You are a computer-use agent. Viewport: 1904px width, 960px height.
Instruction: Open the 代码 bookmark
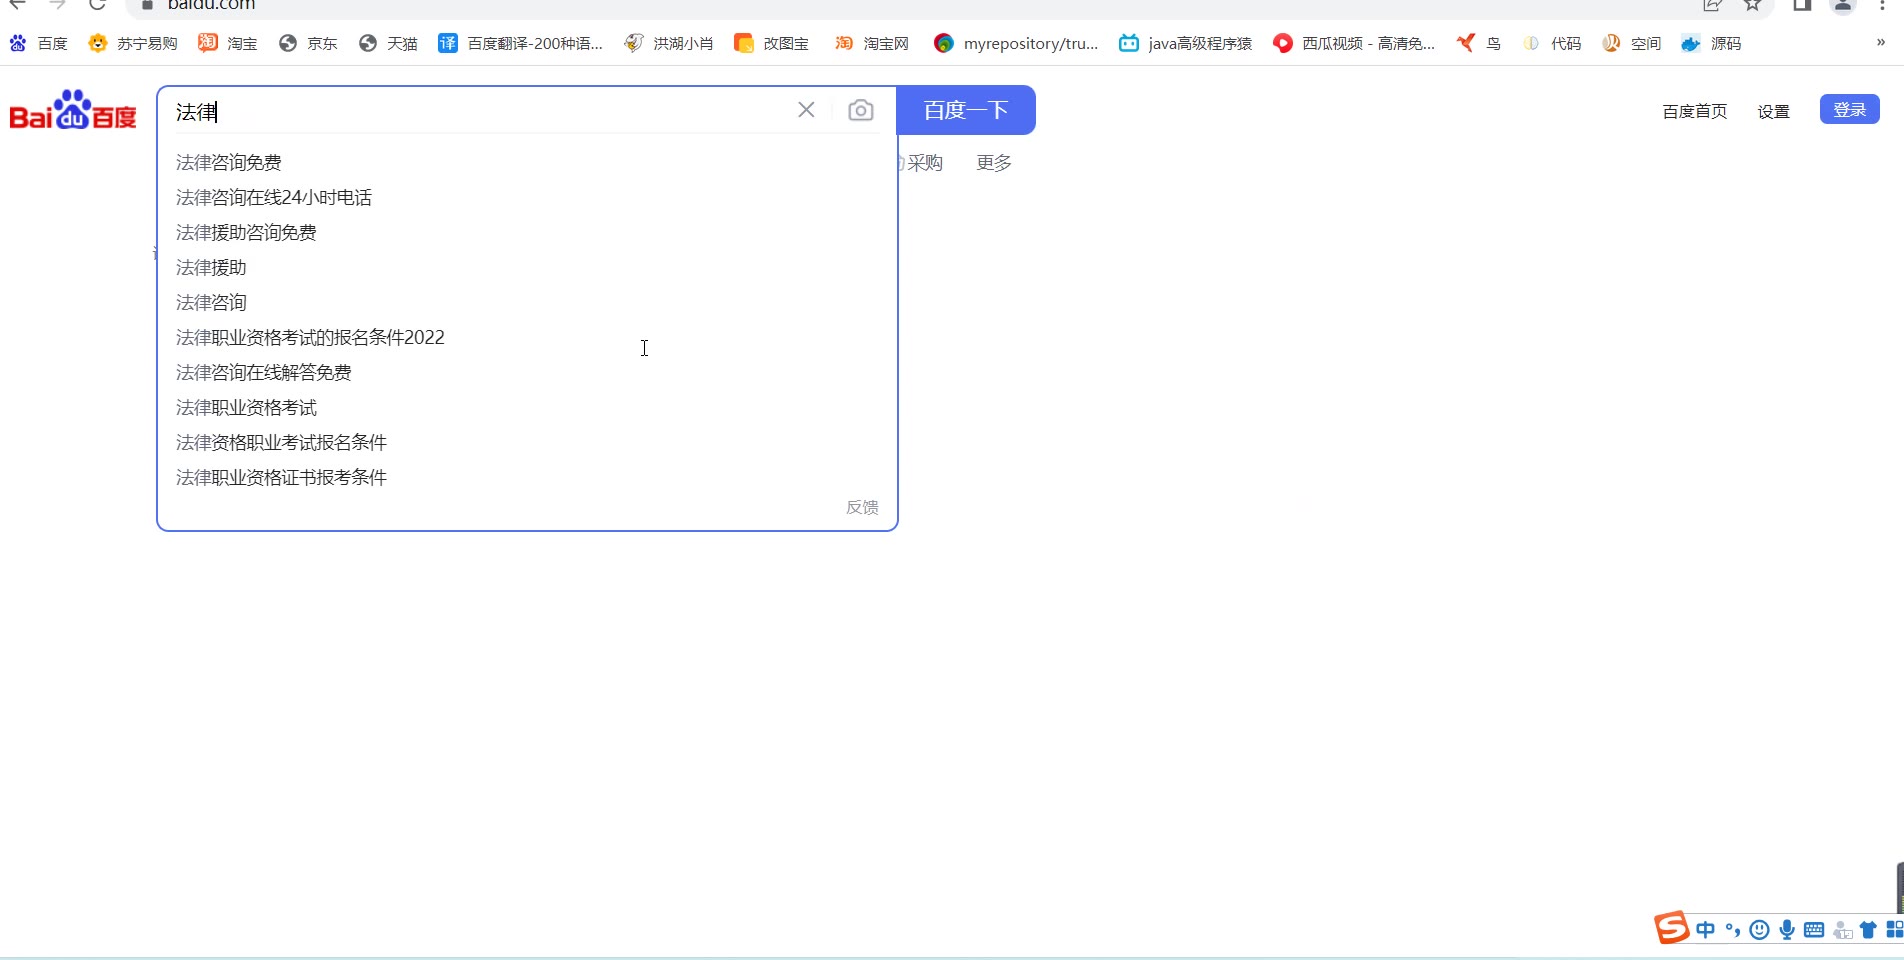point(1552,43)
